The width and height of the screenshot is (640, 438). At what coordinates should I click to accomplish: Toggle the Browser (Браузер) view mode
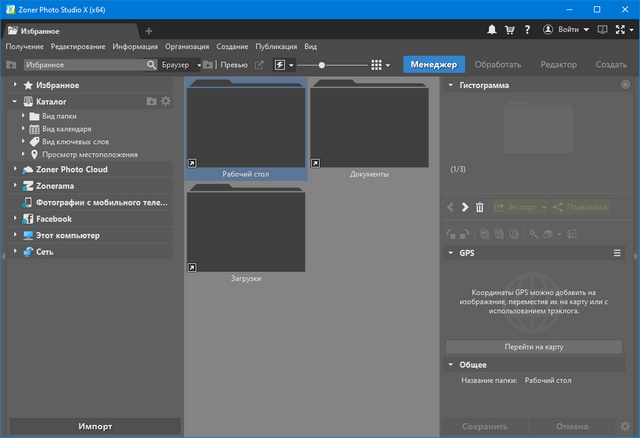pos(175,65)
